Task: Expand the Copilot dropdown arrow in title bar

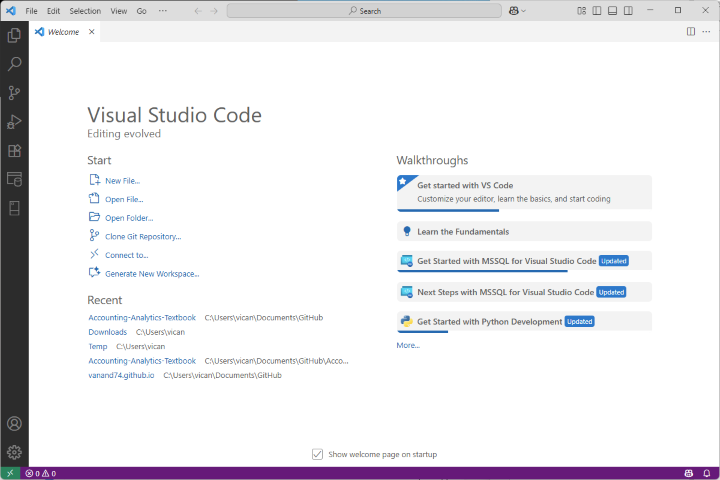Action: [x=523, y=11]
